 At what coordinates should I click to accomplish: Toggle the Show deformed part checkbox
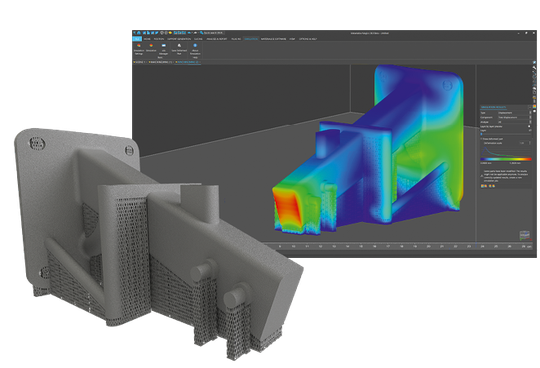[482, 138]
